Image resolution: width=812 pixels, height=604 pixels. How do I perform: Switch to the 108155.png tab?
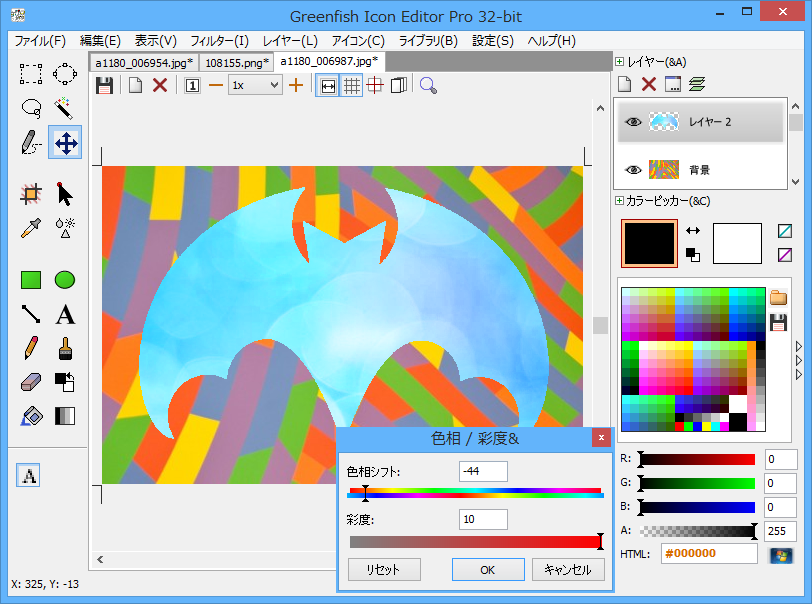point(236,62)
